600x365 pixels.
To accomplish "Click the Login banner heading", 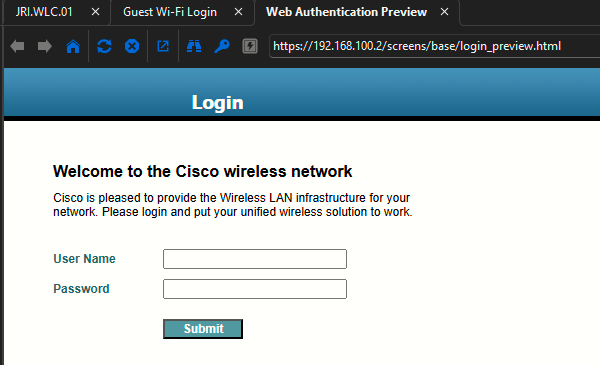I will click(217, 103).
